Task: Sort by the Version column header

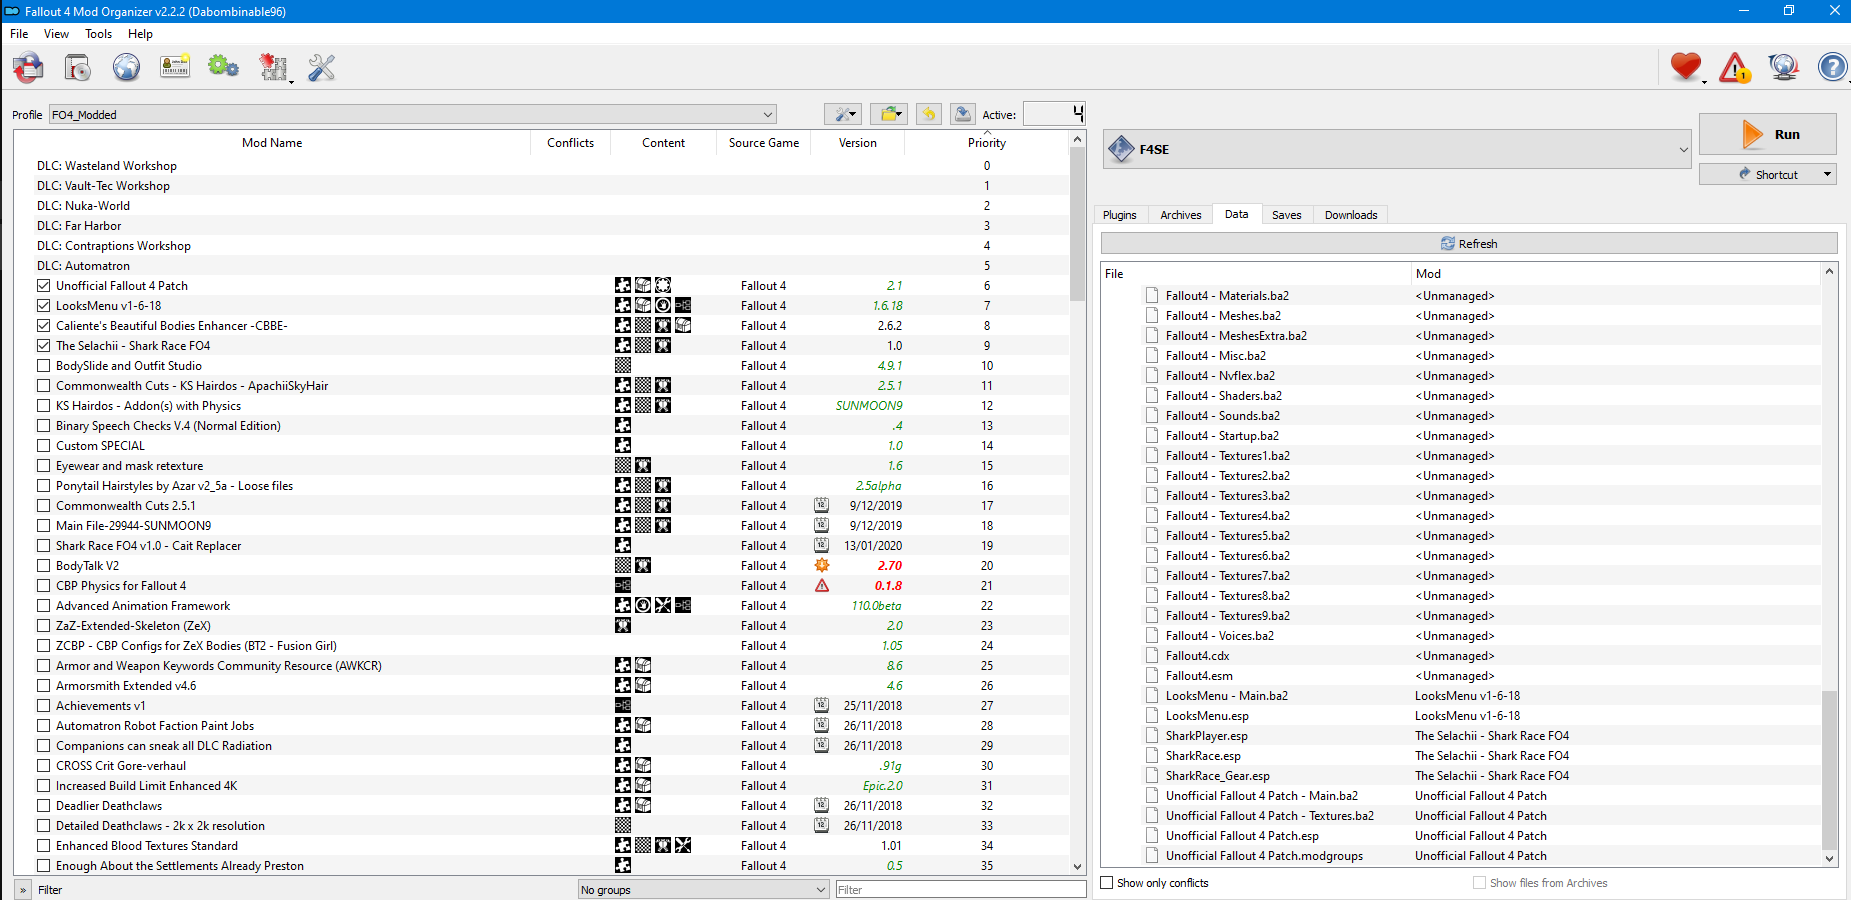Action: coord(857,143)
